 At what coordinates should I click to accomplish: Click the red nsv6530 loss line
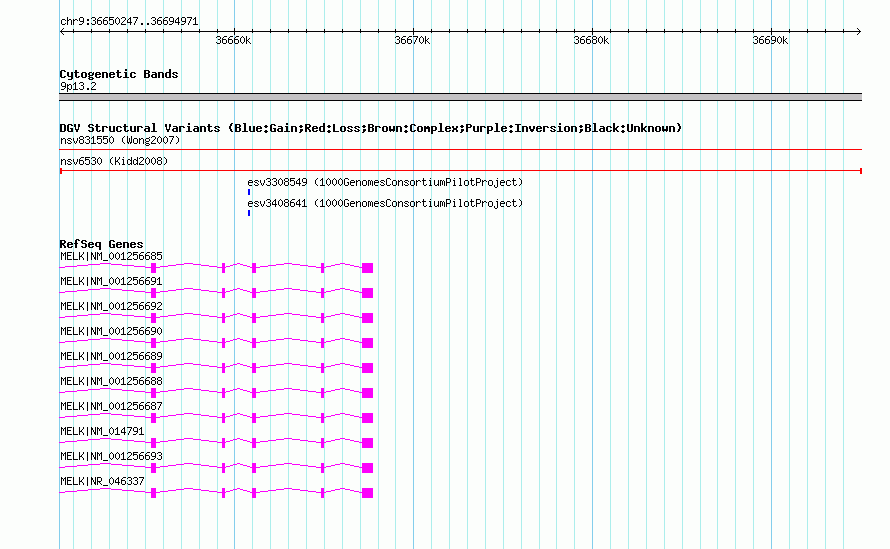tap(460, 171)
